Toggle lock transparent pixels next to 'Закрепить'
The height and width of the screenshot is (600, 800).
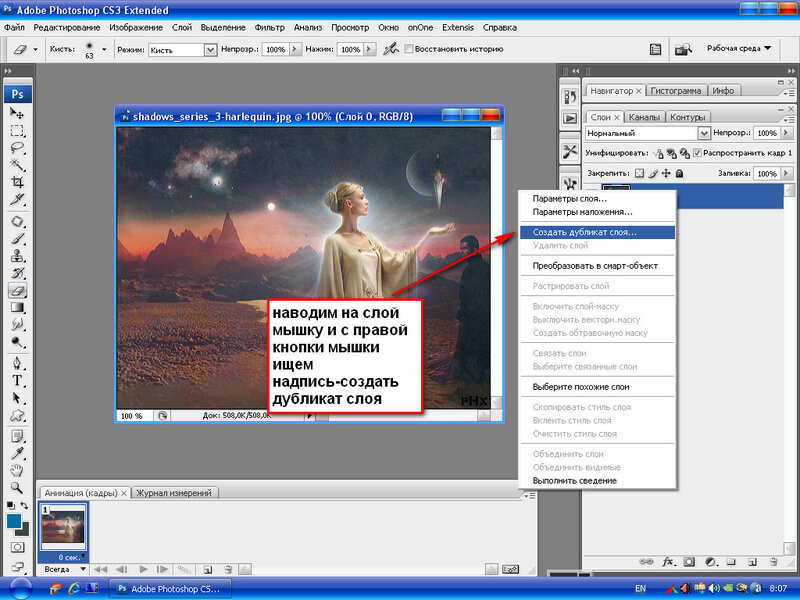(x=640, y=173)
